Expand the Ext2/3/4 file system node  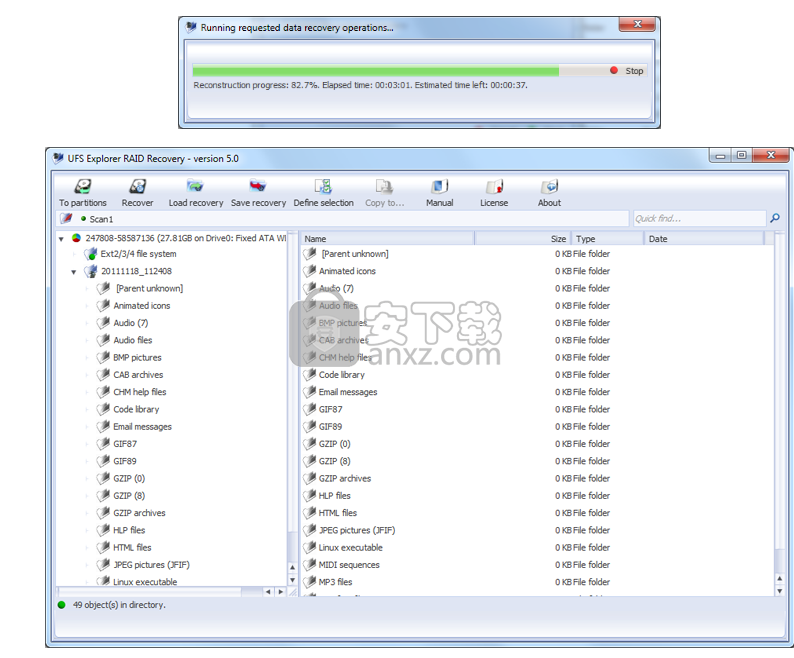click(74, 254)
